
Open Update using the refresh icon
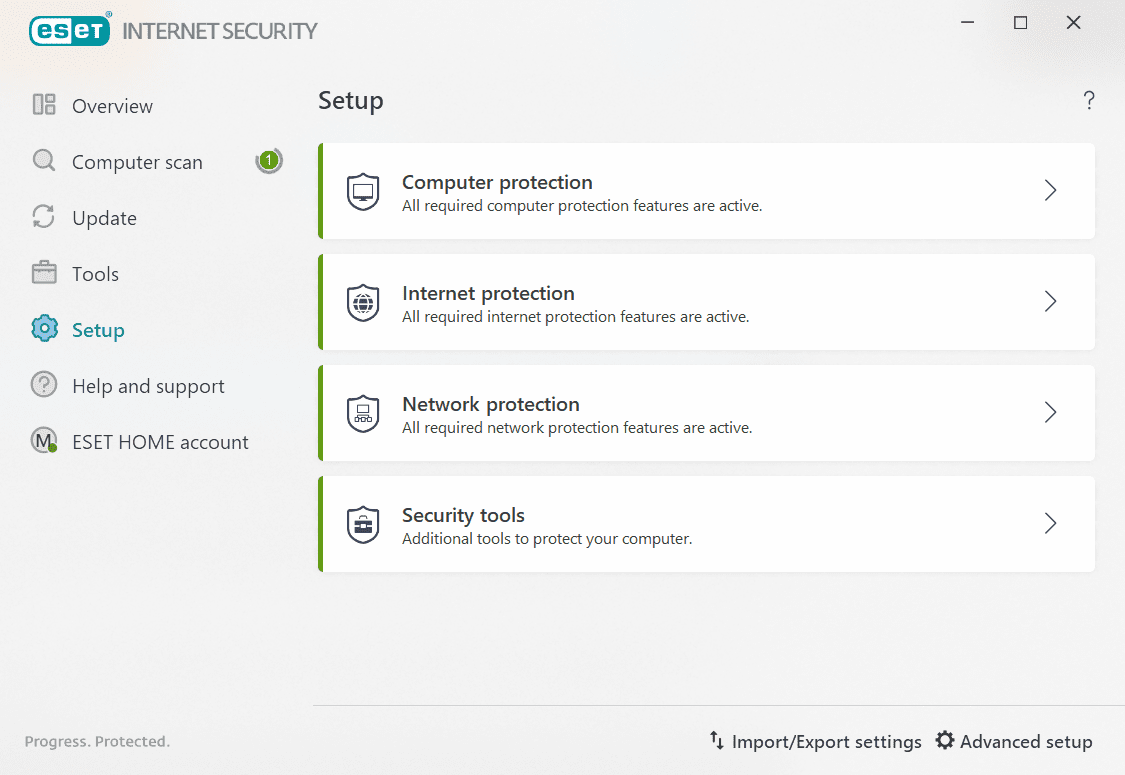(44, 217)
